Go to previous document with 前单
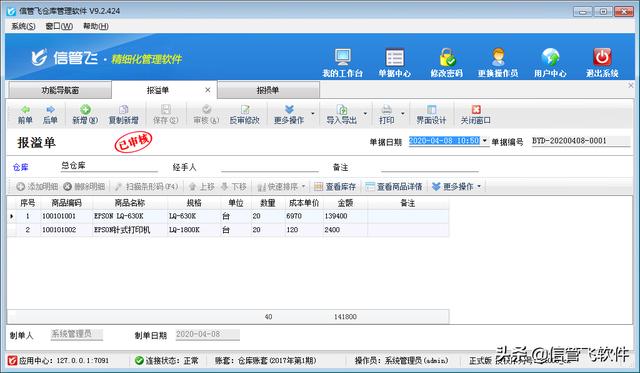The image size is (640, 373). point(25,115)
